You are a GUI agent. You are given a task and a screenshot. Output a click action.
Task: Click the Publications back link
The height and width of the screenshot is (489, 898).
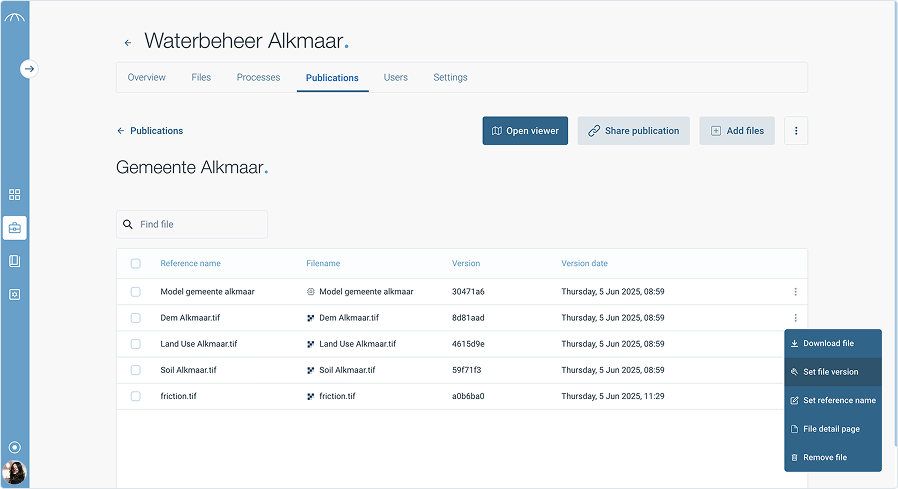(x=150, y=131)
